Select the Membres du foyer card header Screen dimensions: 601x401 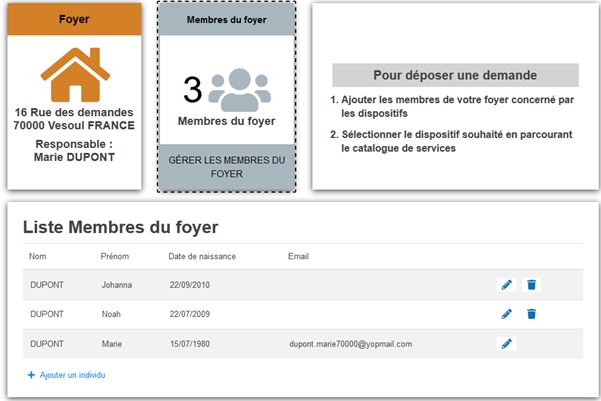[x=227, y=20]
